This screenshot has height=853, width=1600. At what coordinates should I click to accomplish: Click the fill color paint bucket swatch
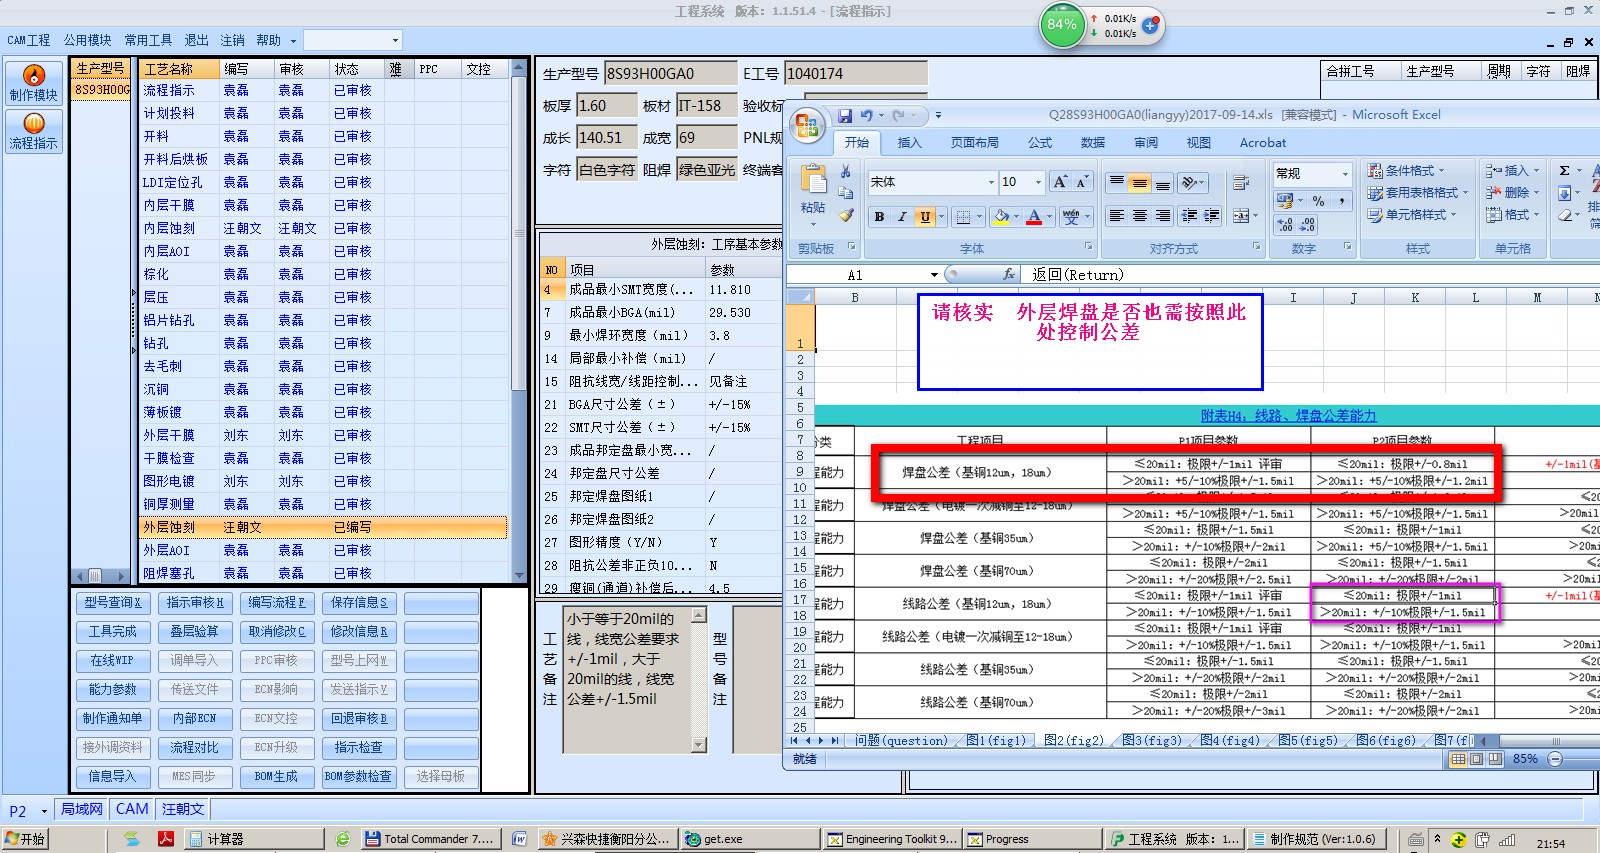tap(1002, 216)
